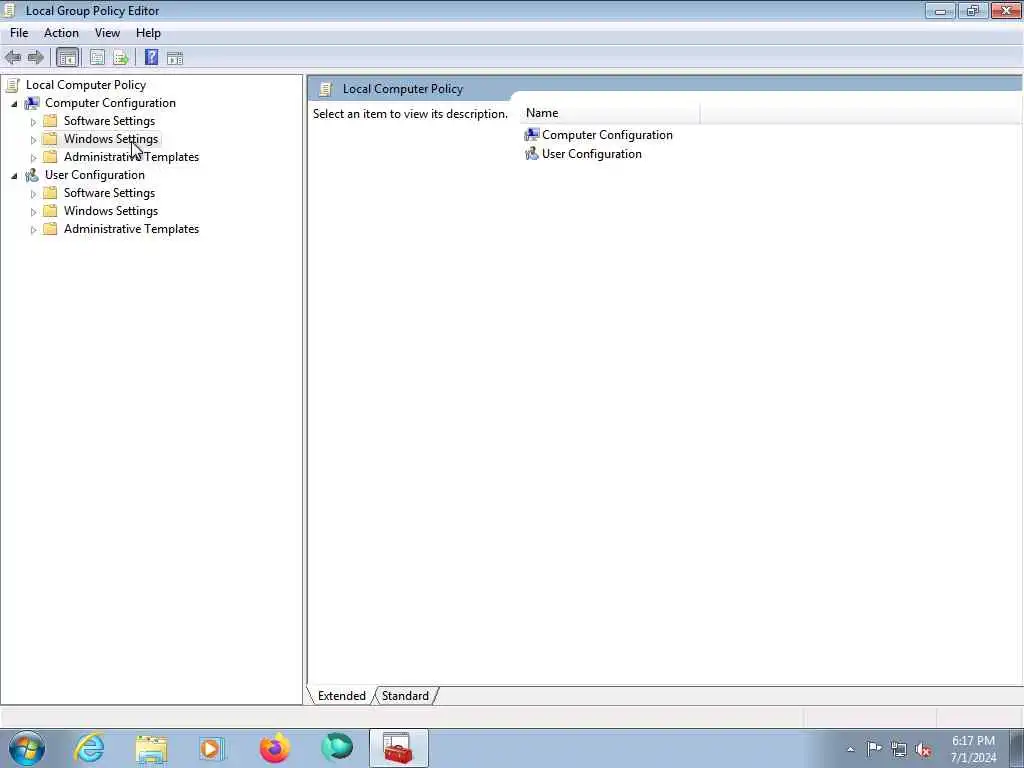Click the Software Settings folder icon under User Configuration
The width and height of the screenshot is (1024, 768).
click(x=50, y=193)
